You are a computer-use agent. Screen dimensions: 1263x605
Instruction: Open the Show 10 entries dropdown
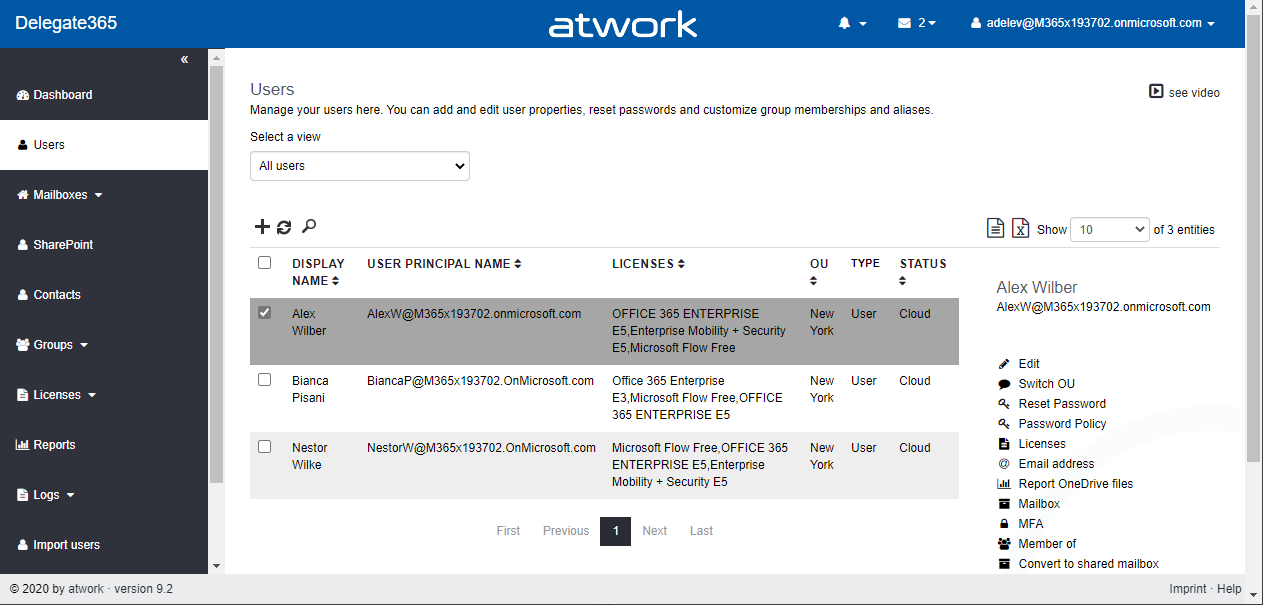[x=1110, y=230]
